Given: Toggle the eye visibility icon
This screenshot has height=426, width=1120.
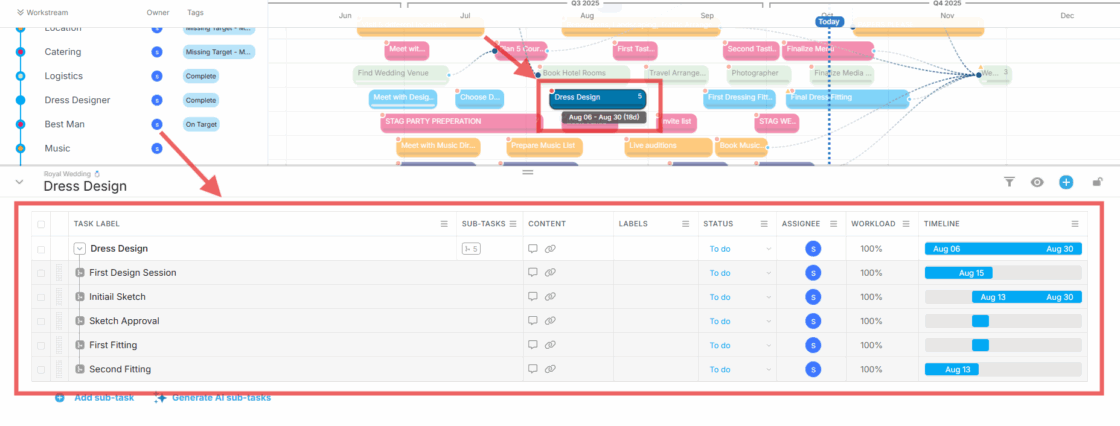Looking at the screenshot, I should (1037, 182).
